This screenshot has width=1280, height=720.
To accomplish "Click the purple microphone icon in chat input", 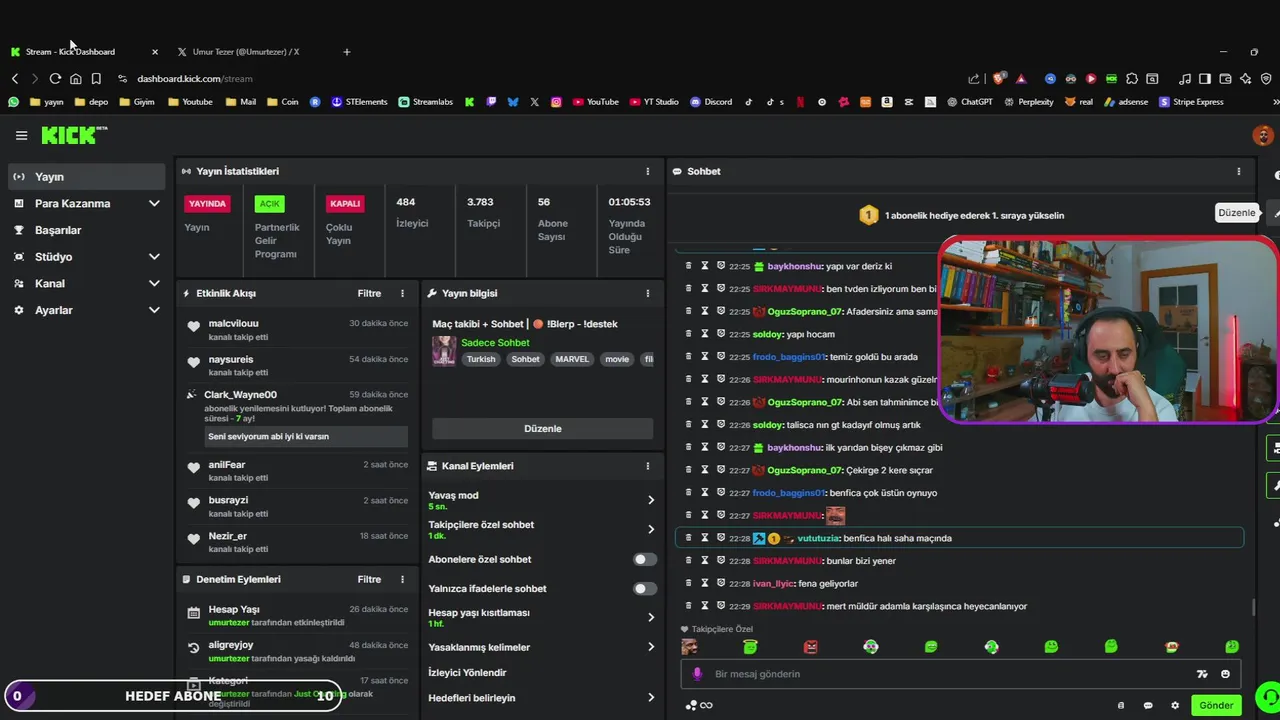I will pyautogui.click(x=697, y=674).
